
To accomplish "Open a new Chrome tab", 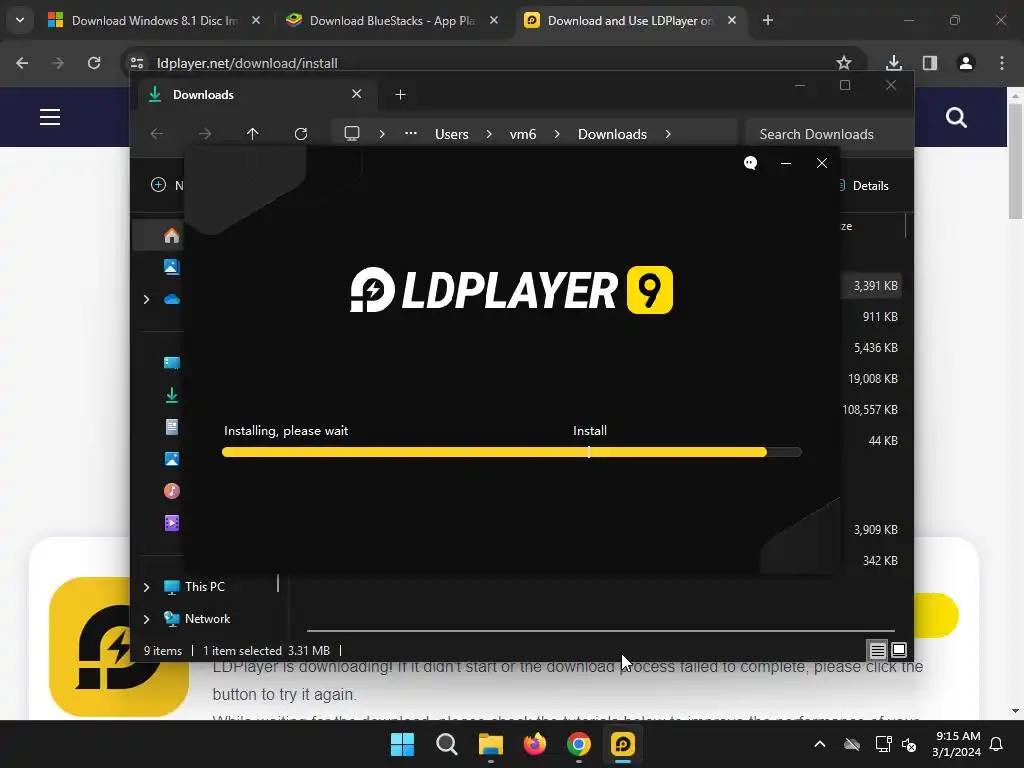I will [768, 20].
